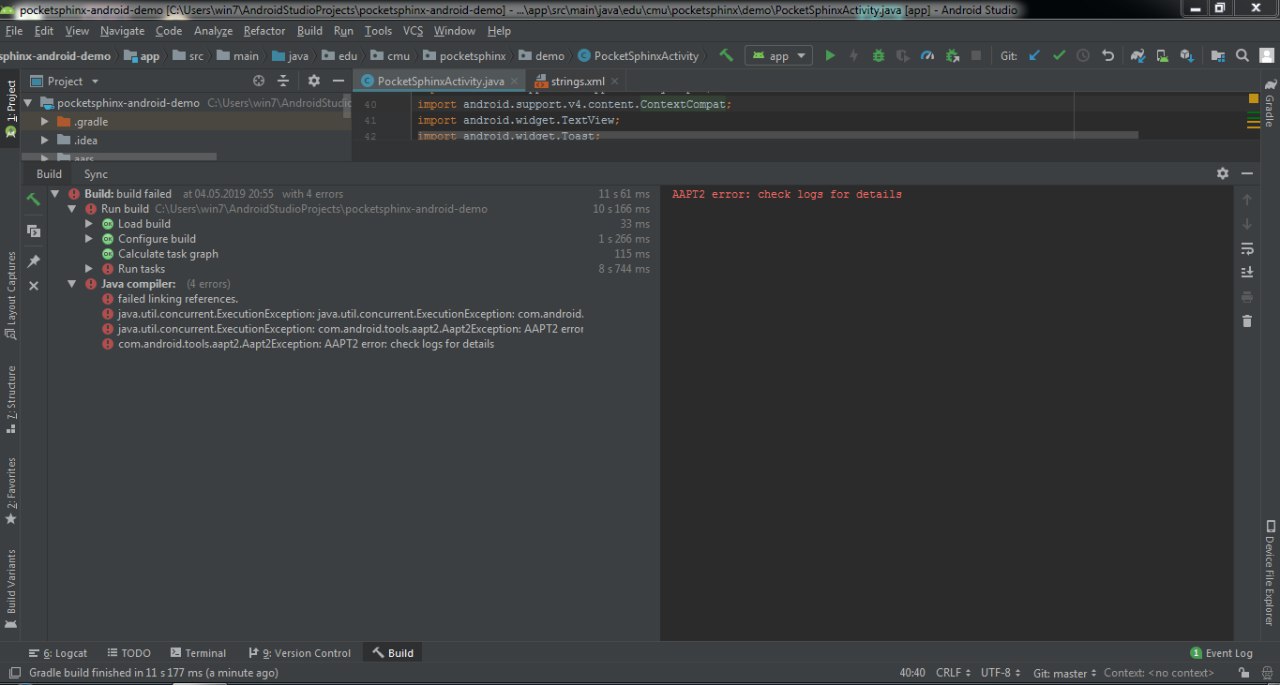Expand the Run tasks node
This screenshot has height=685, width=1280.
89,269
